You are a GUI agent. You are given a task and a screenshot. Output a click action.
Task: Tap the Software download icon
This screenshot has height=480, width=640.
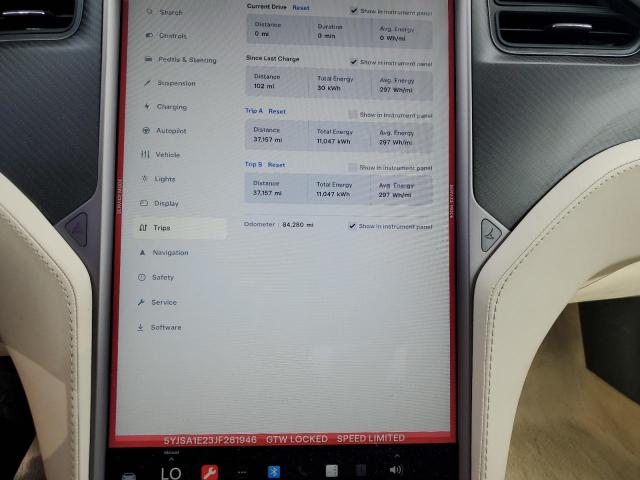tap(140, 327)
